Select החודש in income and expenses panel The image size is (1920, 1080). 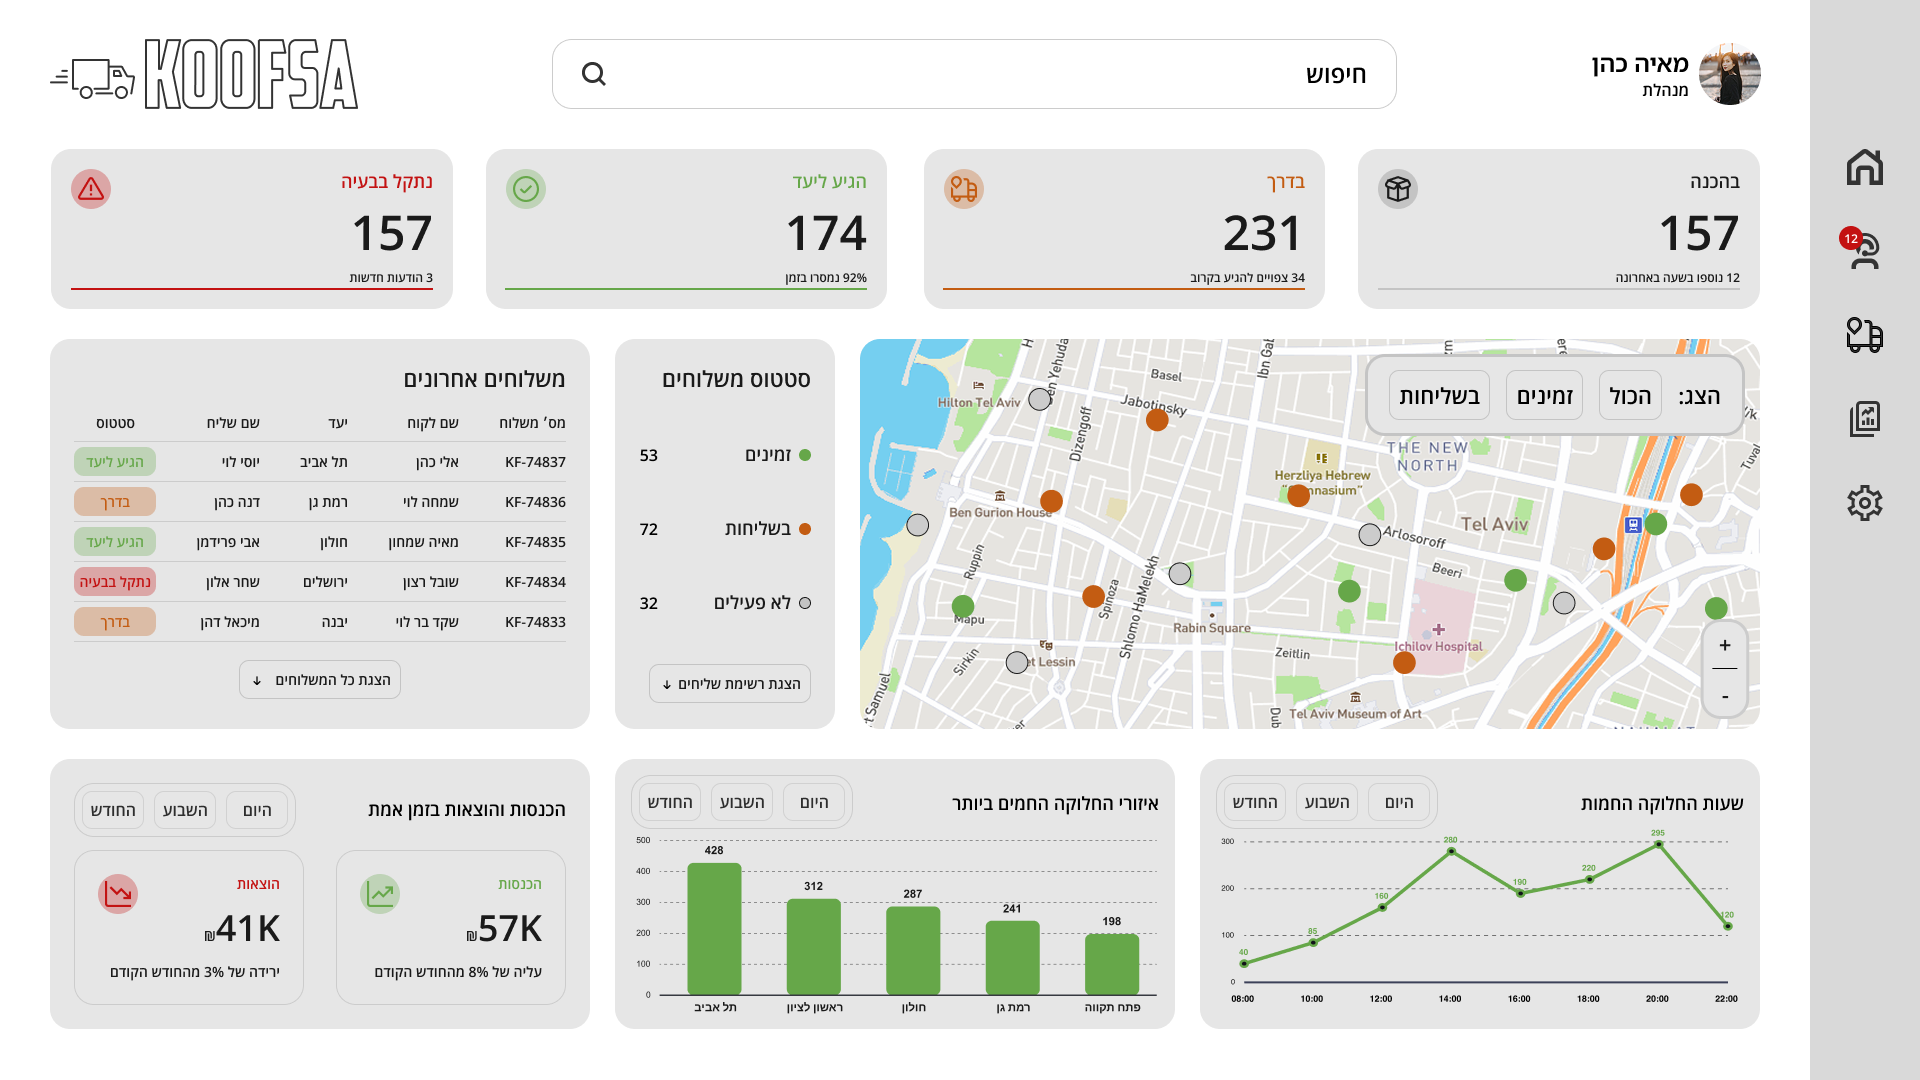coord(112,811)
